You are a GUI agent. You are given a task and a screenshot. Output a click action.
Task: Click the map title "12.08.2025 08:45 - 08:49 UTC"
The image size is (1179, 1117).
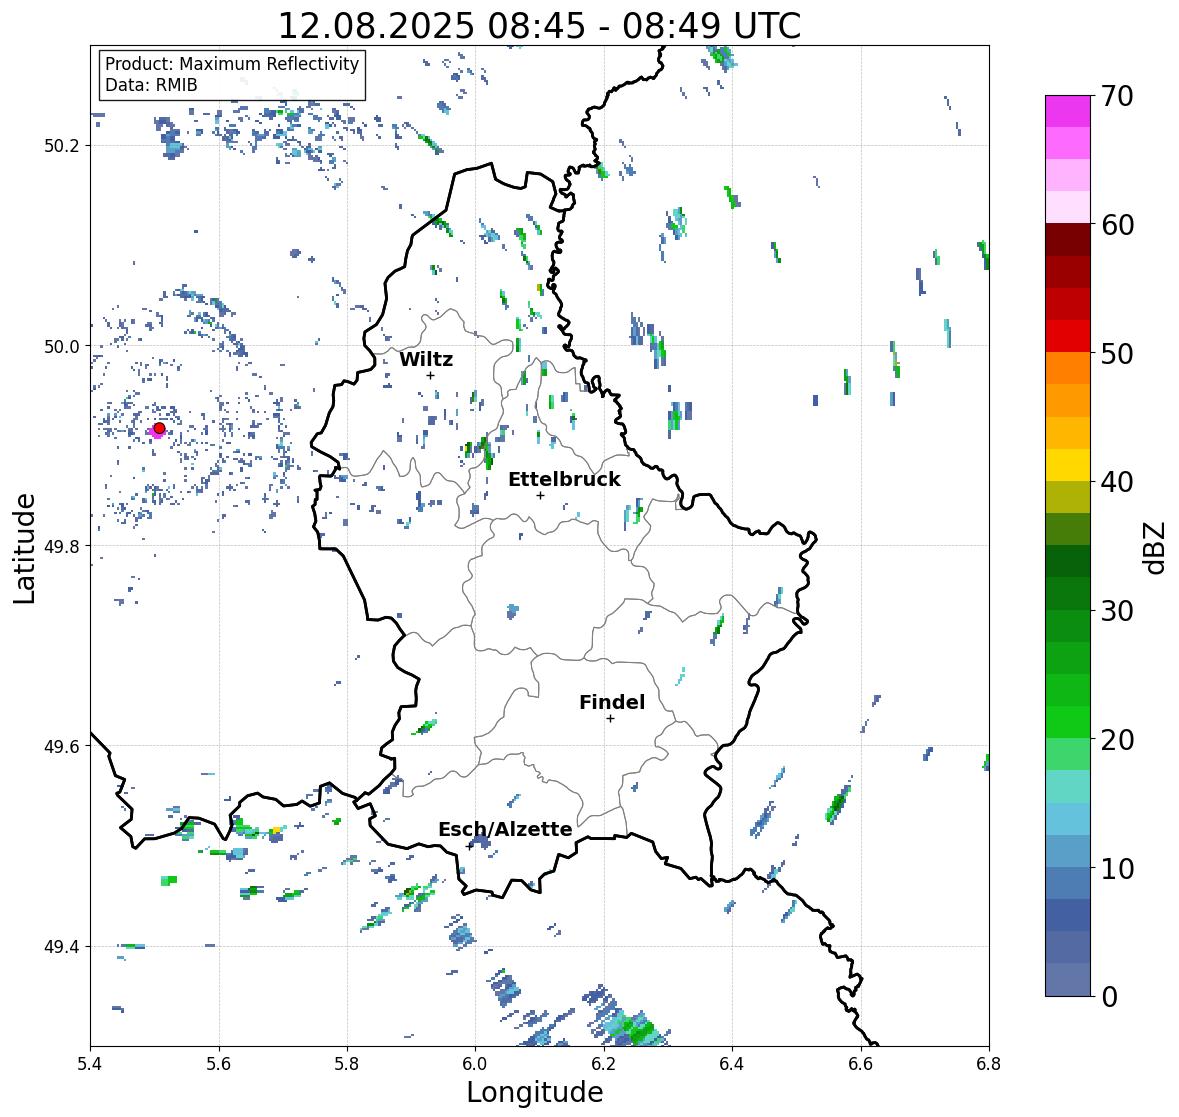539,26
